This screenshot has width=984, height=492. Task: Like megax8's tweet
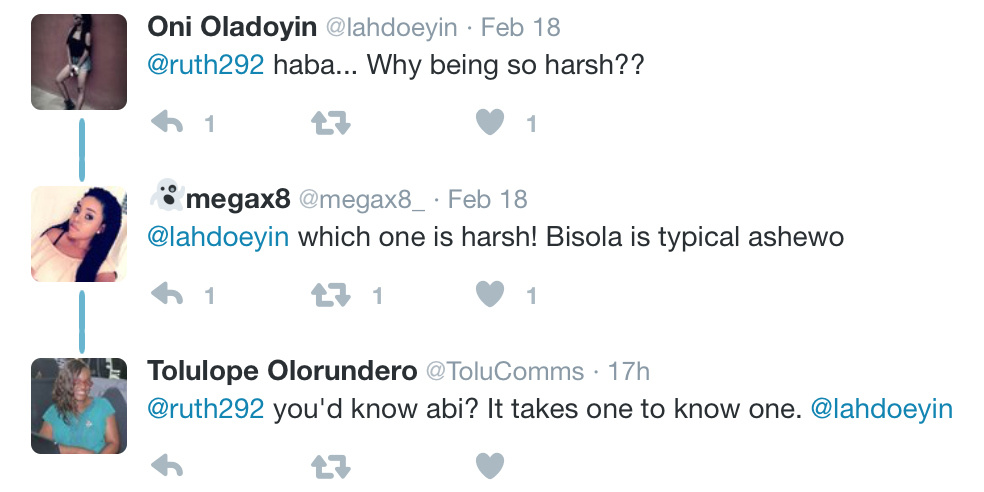tap(490, 294)
